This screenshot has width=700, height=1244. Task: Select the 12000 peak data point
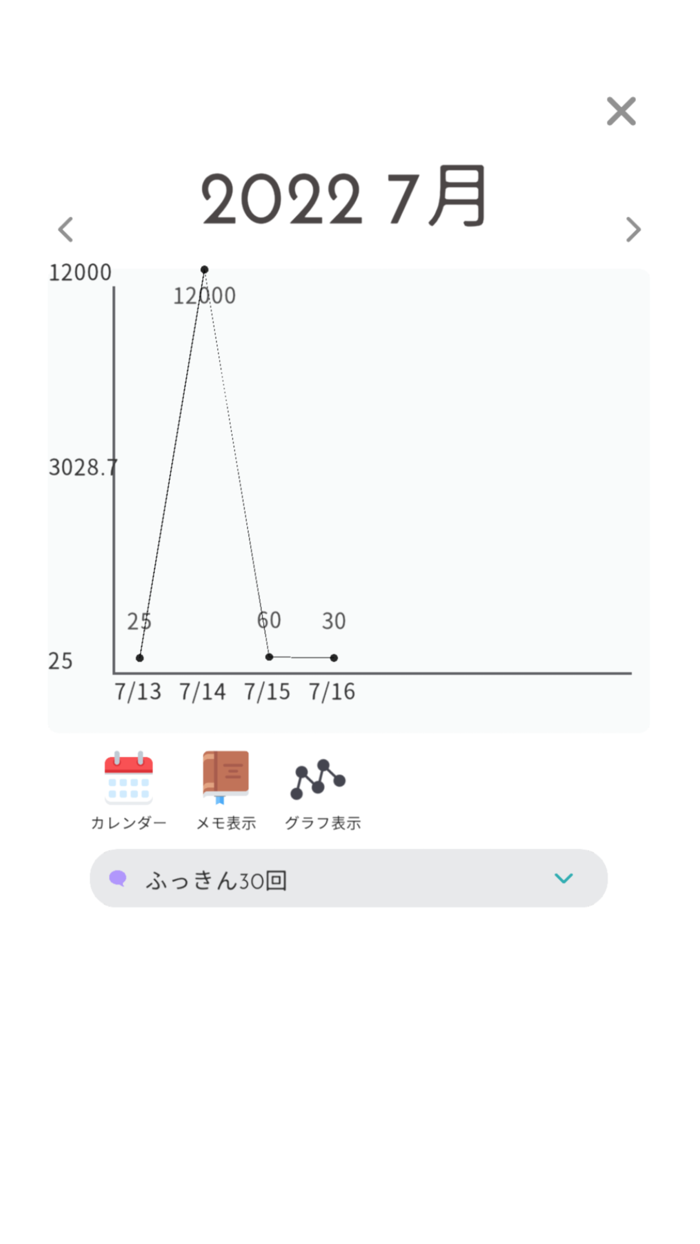coord(204,270)
